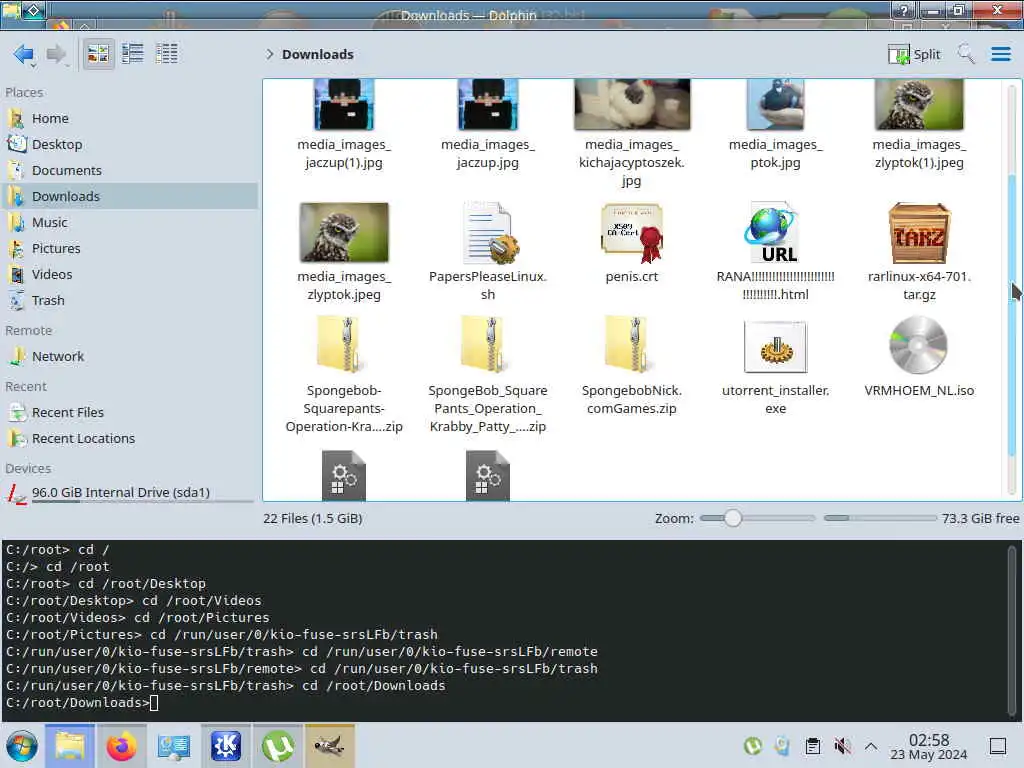
Task: Switch to Compact view mode
Action: coord(133,54)
